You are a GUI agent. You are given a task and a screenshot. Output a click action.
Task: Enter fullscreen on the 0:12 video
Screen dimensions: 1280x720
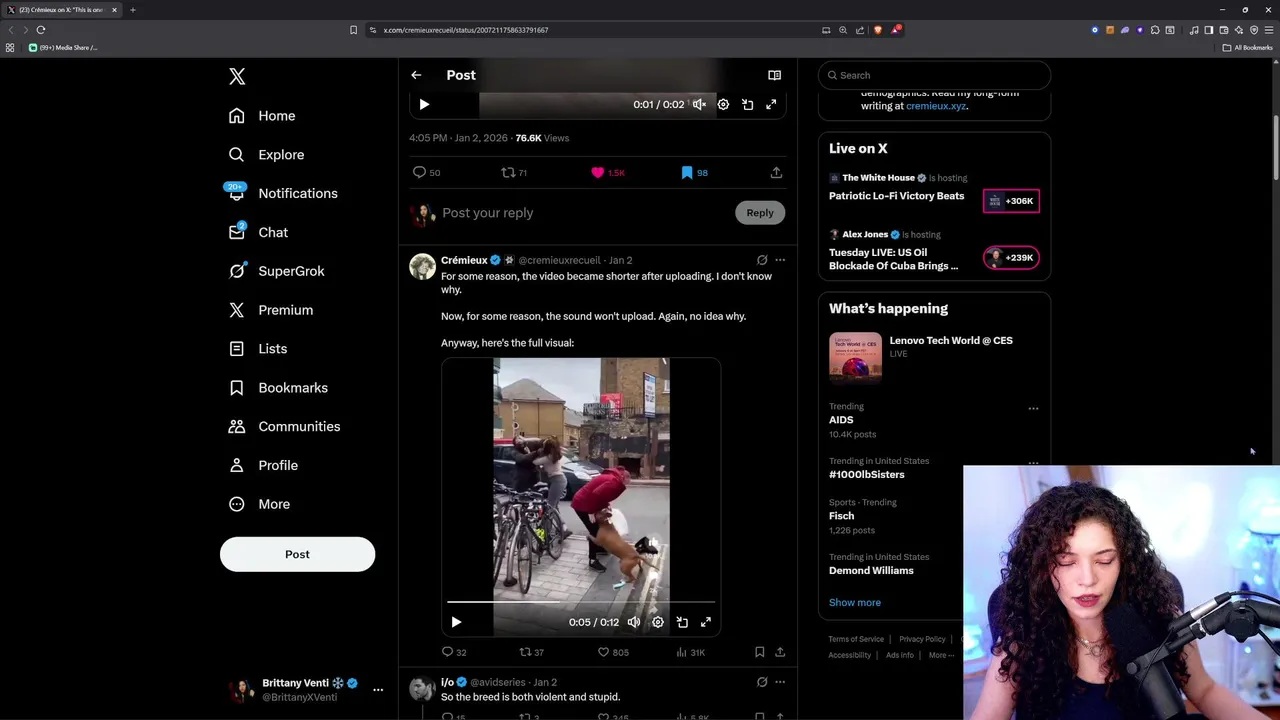[706, 622]
